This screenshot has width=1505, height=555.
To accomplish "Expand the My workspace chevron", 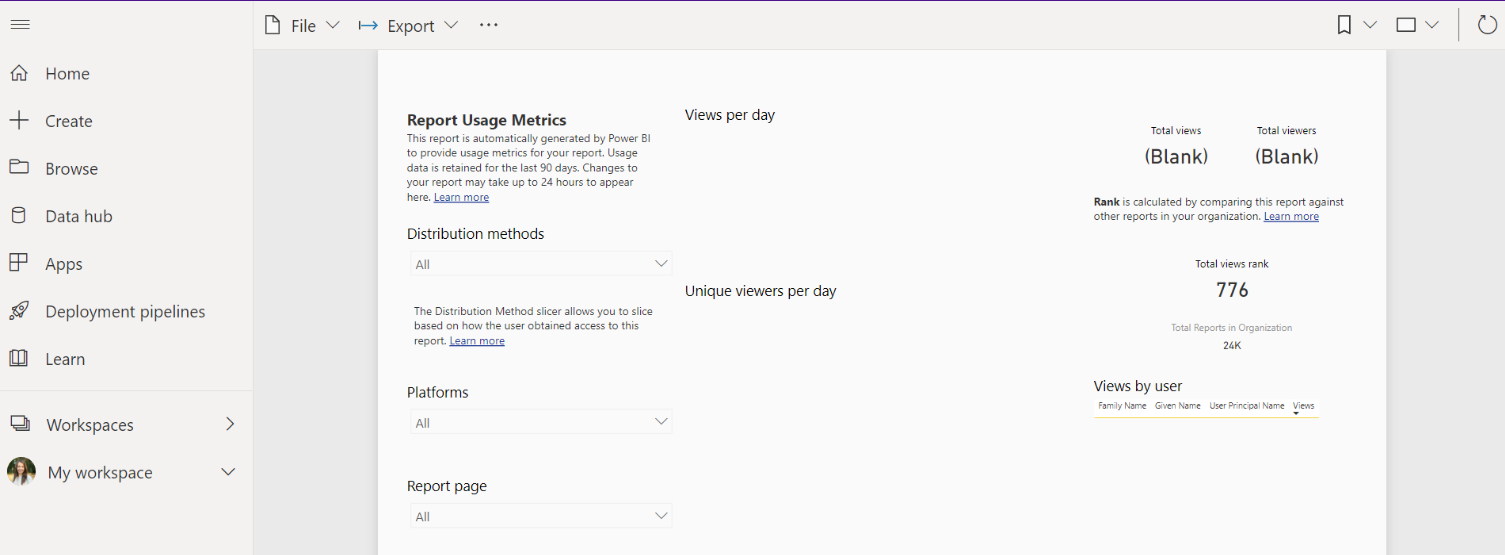I will pyautogui.click(x=228, y=472).
